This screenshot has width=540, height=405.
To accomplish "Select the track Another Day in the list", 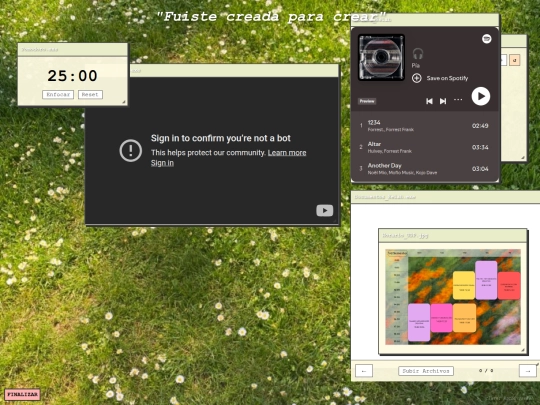I will coord(425,168).
